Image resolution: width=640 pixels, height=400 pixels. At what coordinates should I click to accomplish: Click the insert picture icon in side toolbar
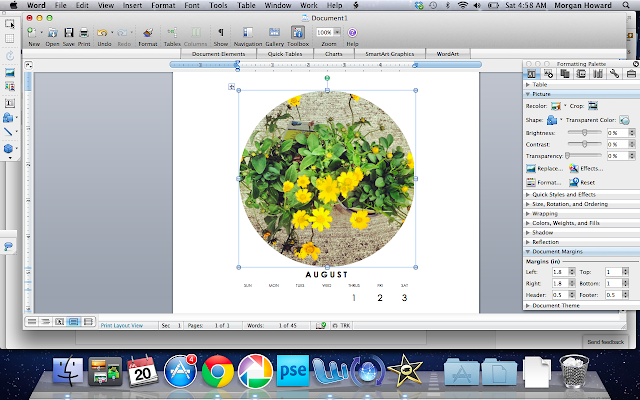pos(9,73)
